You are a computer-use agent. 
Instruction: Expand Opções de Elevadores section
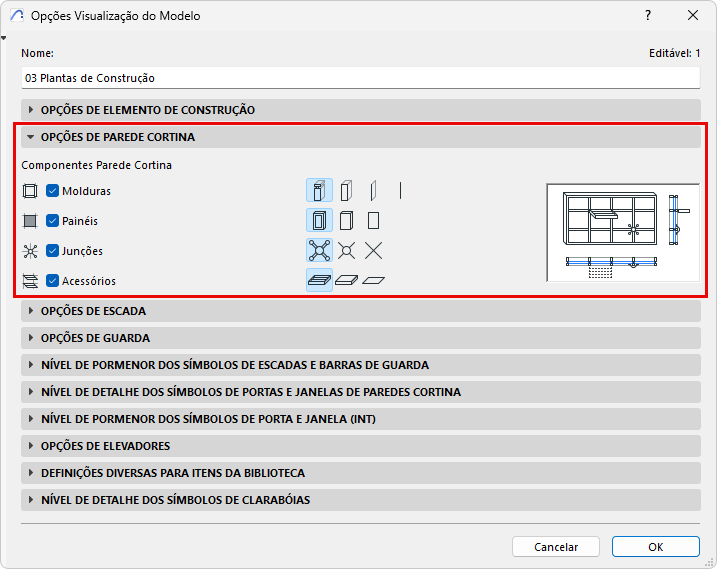tap(361, 446)
